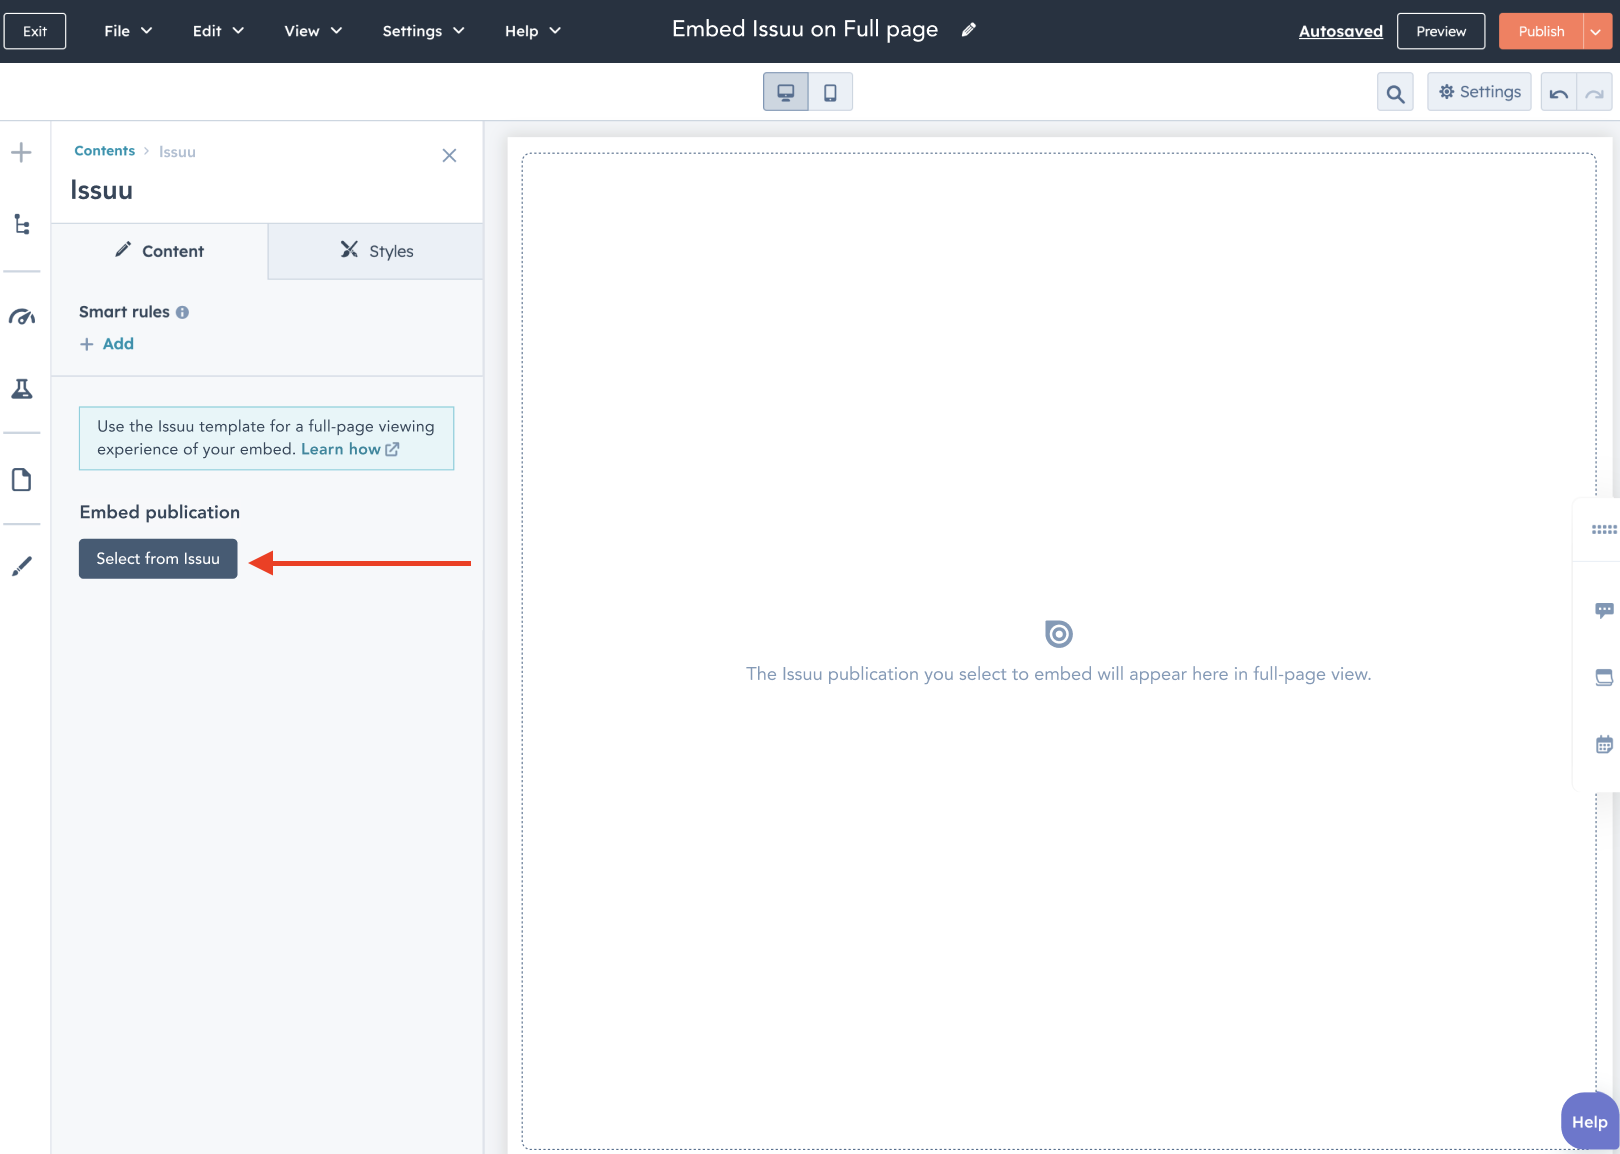1620x1154 pixels.
Task: Open the Help menu in top bar
Action: [x=532, y=31]
